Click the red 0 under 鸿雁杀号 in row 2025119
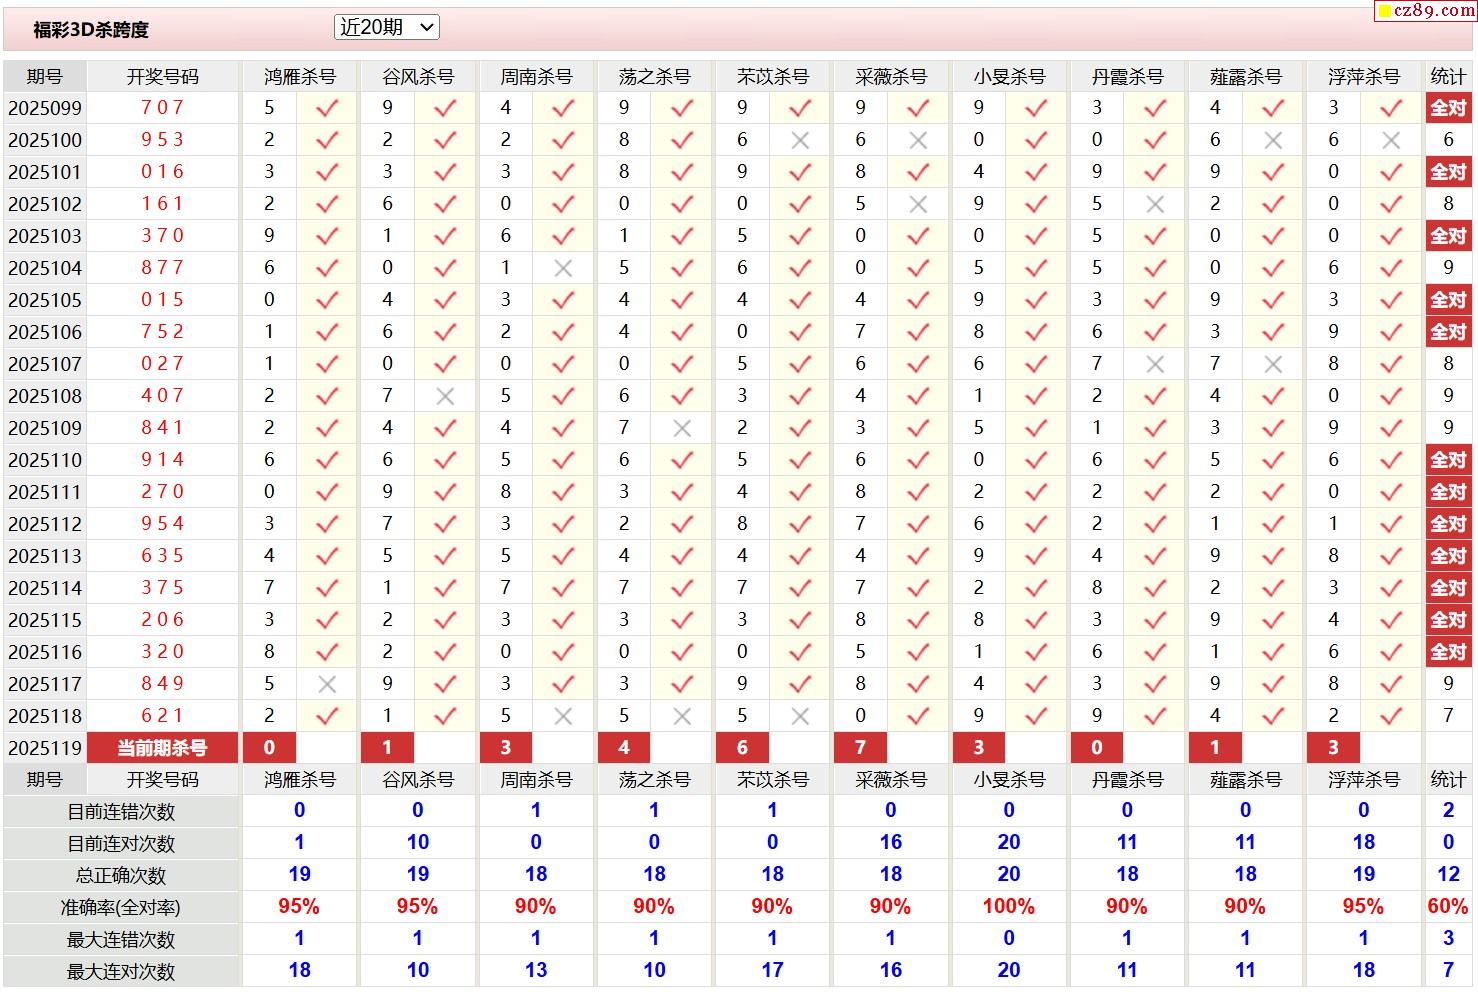 pyautogui.click(x=269, y=748)
